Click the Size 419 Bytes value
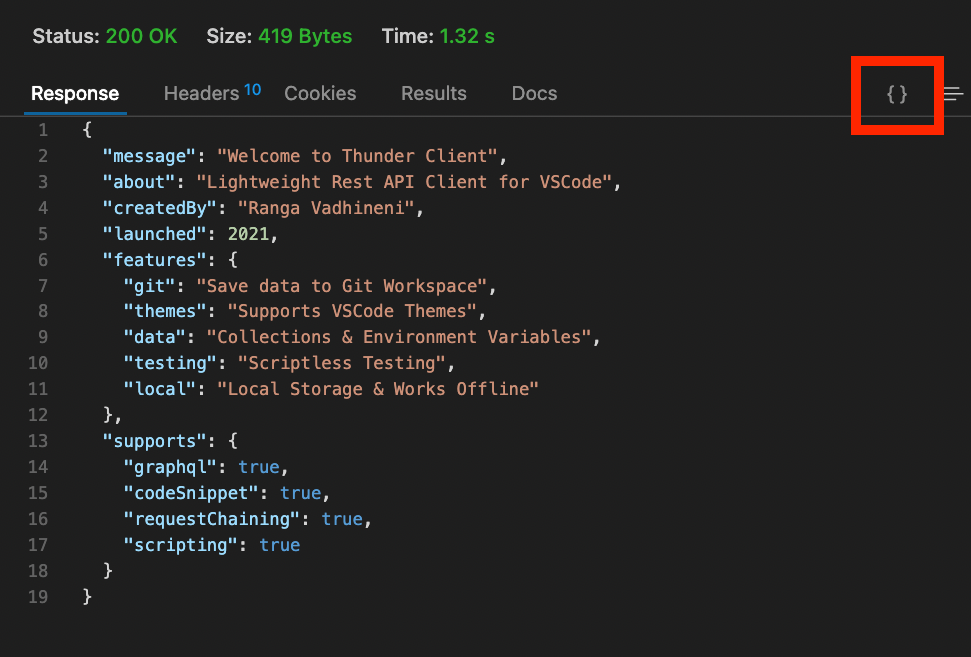The image size is (971, 657). coord(305,36)
